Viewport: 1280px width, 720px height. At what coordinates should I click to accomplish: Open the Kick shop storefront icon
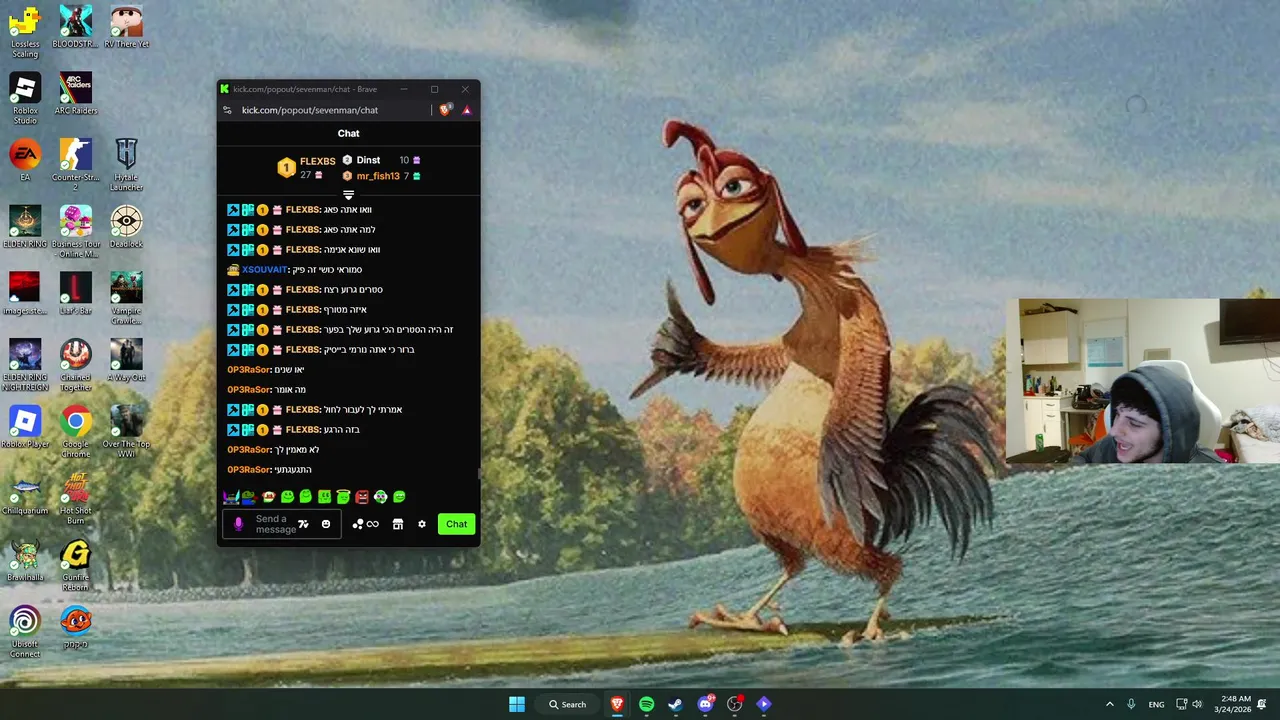(x=397, y=524)
